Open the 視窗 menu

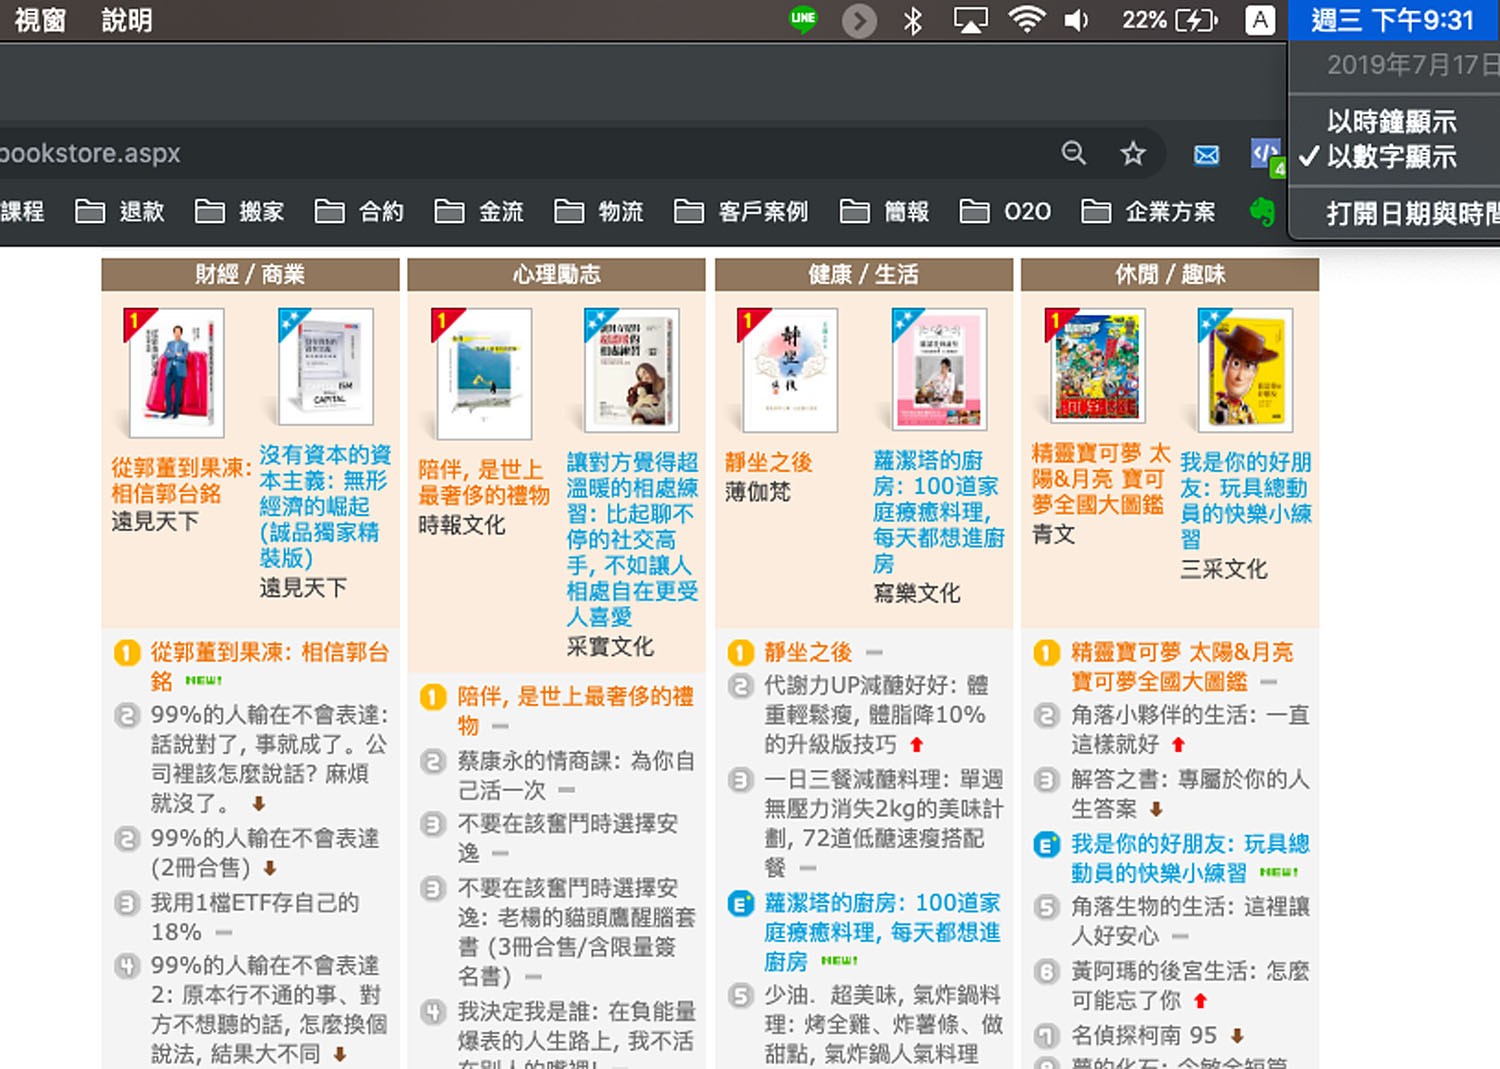click(x=40, y=20)
